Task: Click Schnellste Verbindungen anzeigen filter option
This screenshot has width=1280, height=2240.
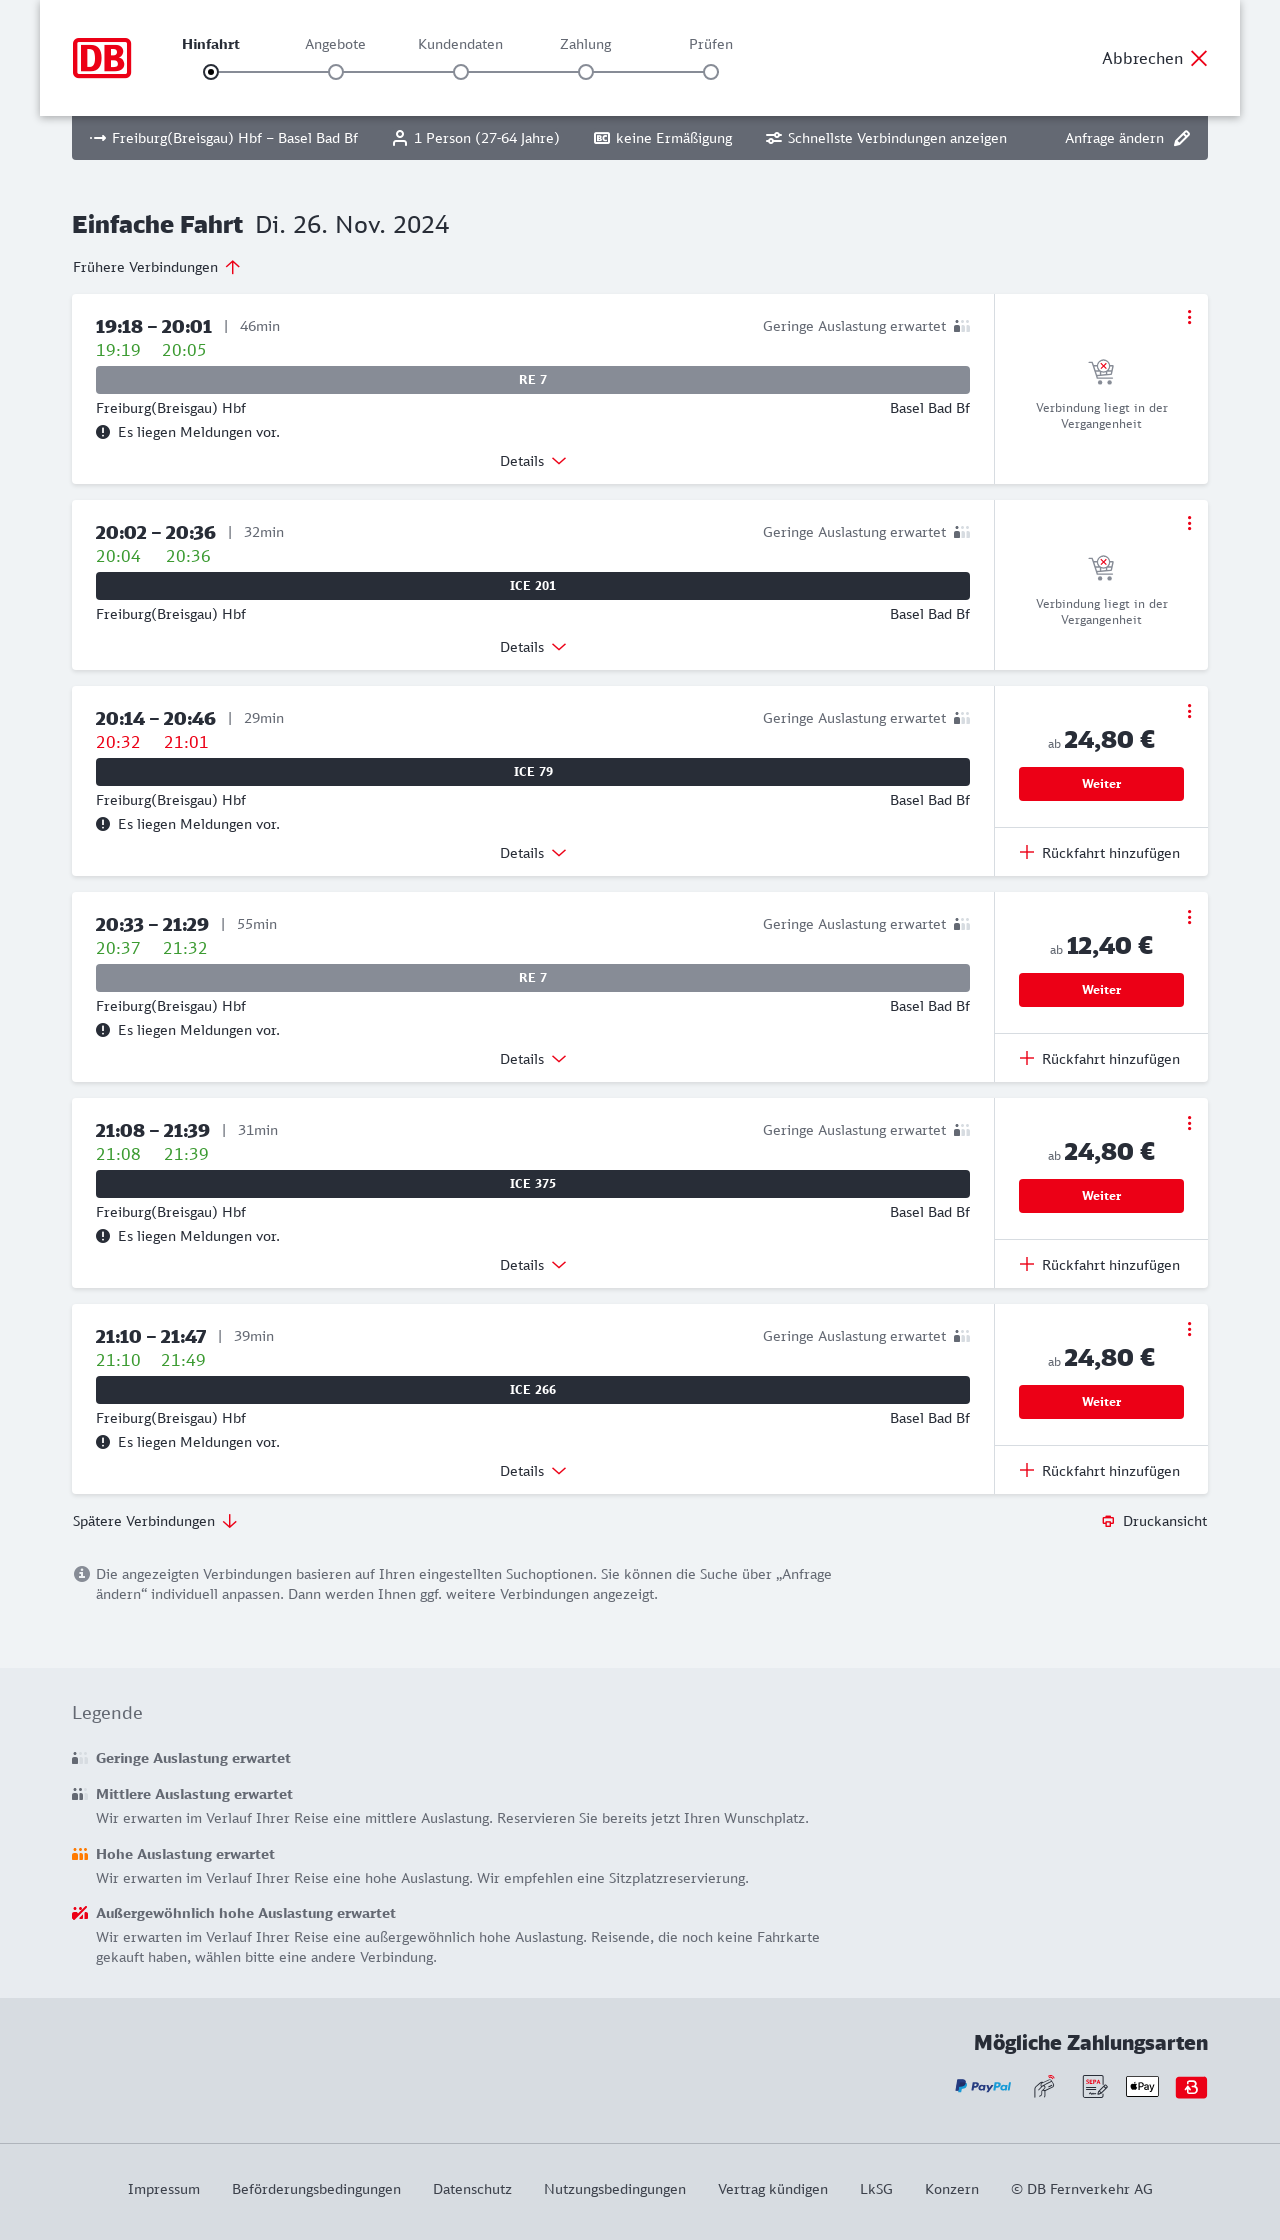Action: (x=886, y=138)
